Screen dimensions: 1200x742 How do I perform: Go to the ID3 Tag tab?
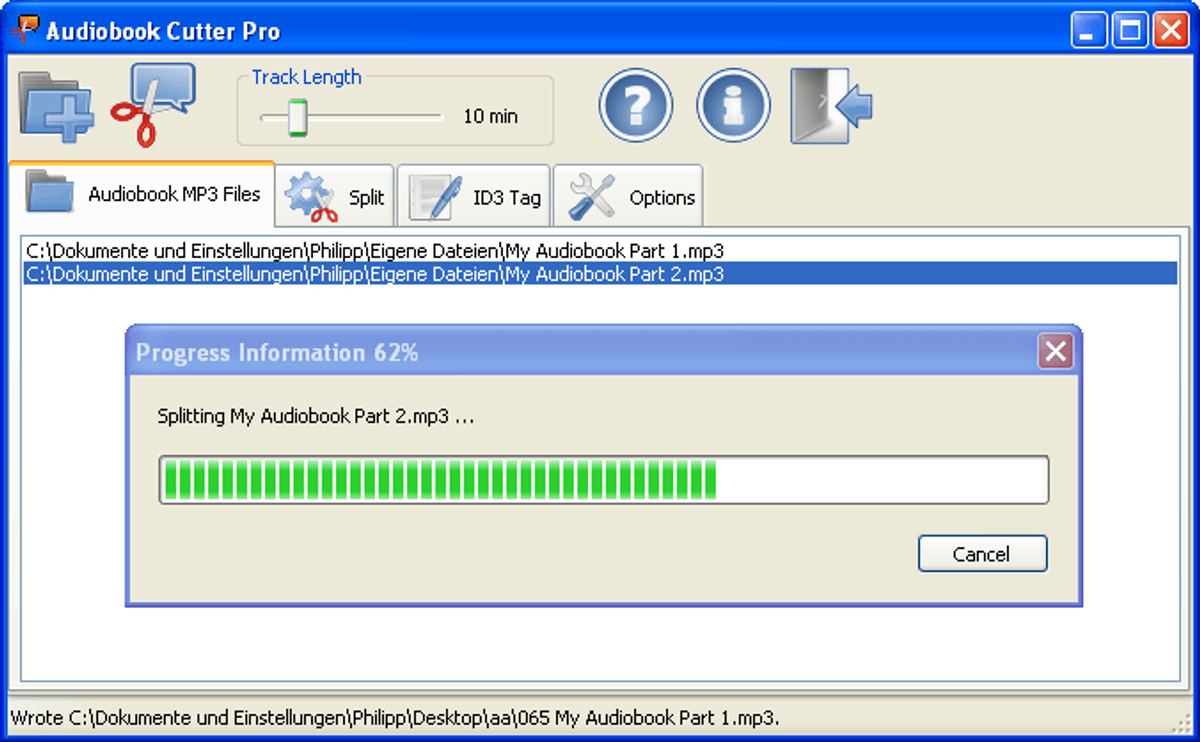point(474,197)
